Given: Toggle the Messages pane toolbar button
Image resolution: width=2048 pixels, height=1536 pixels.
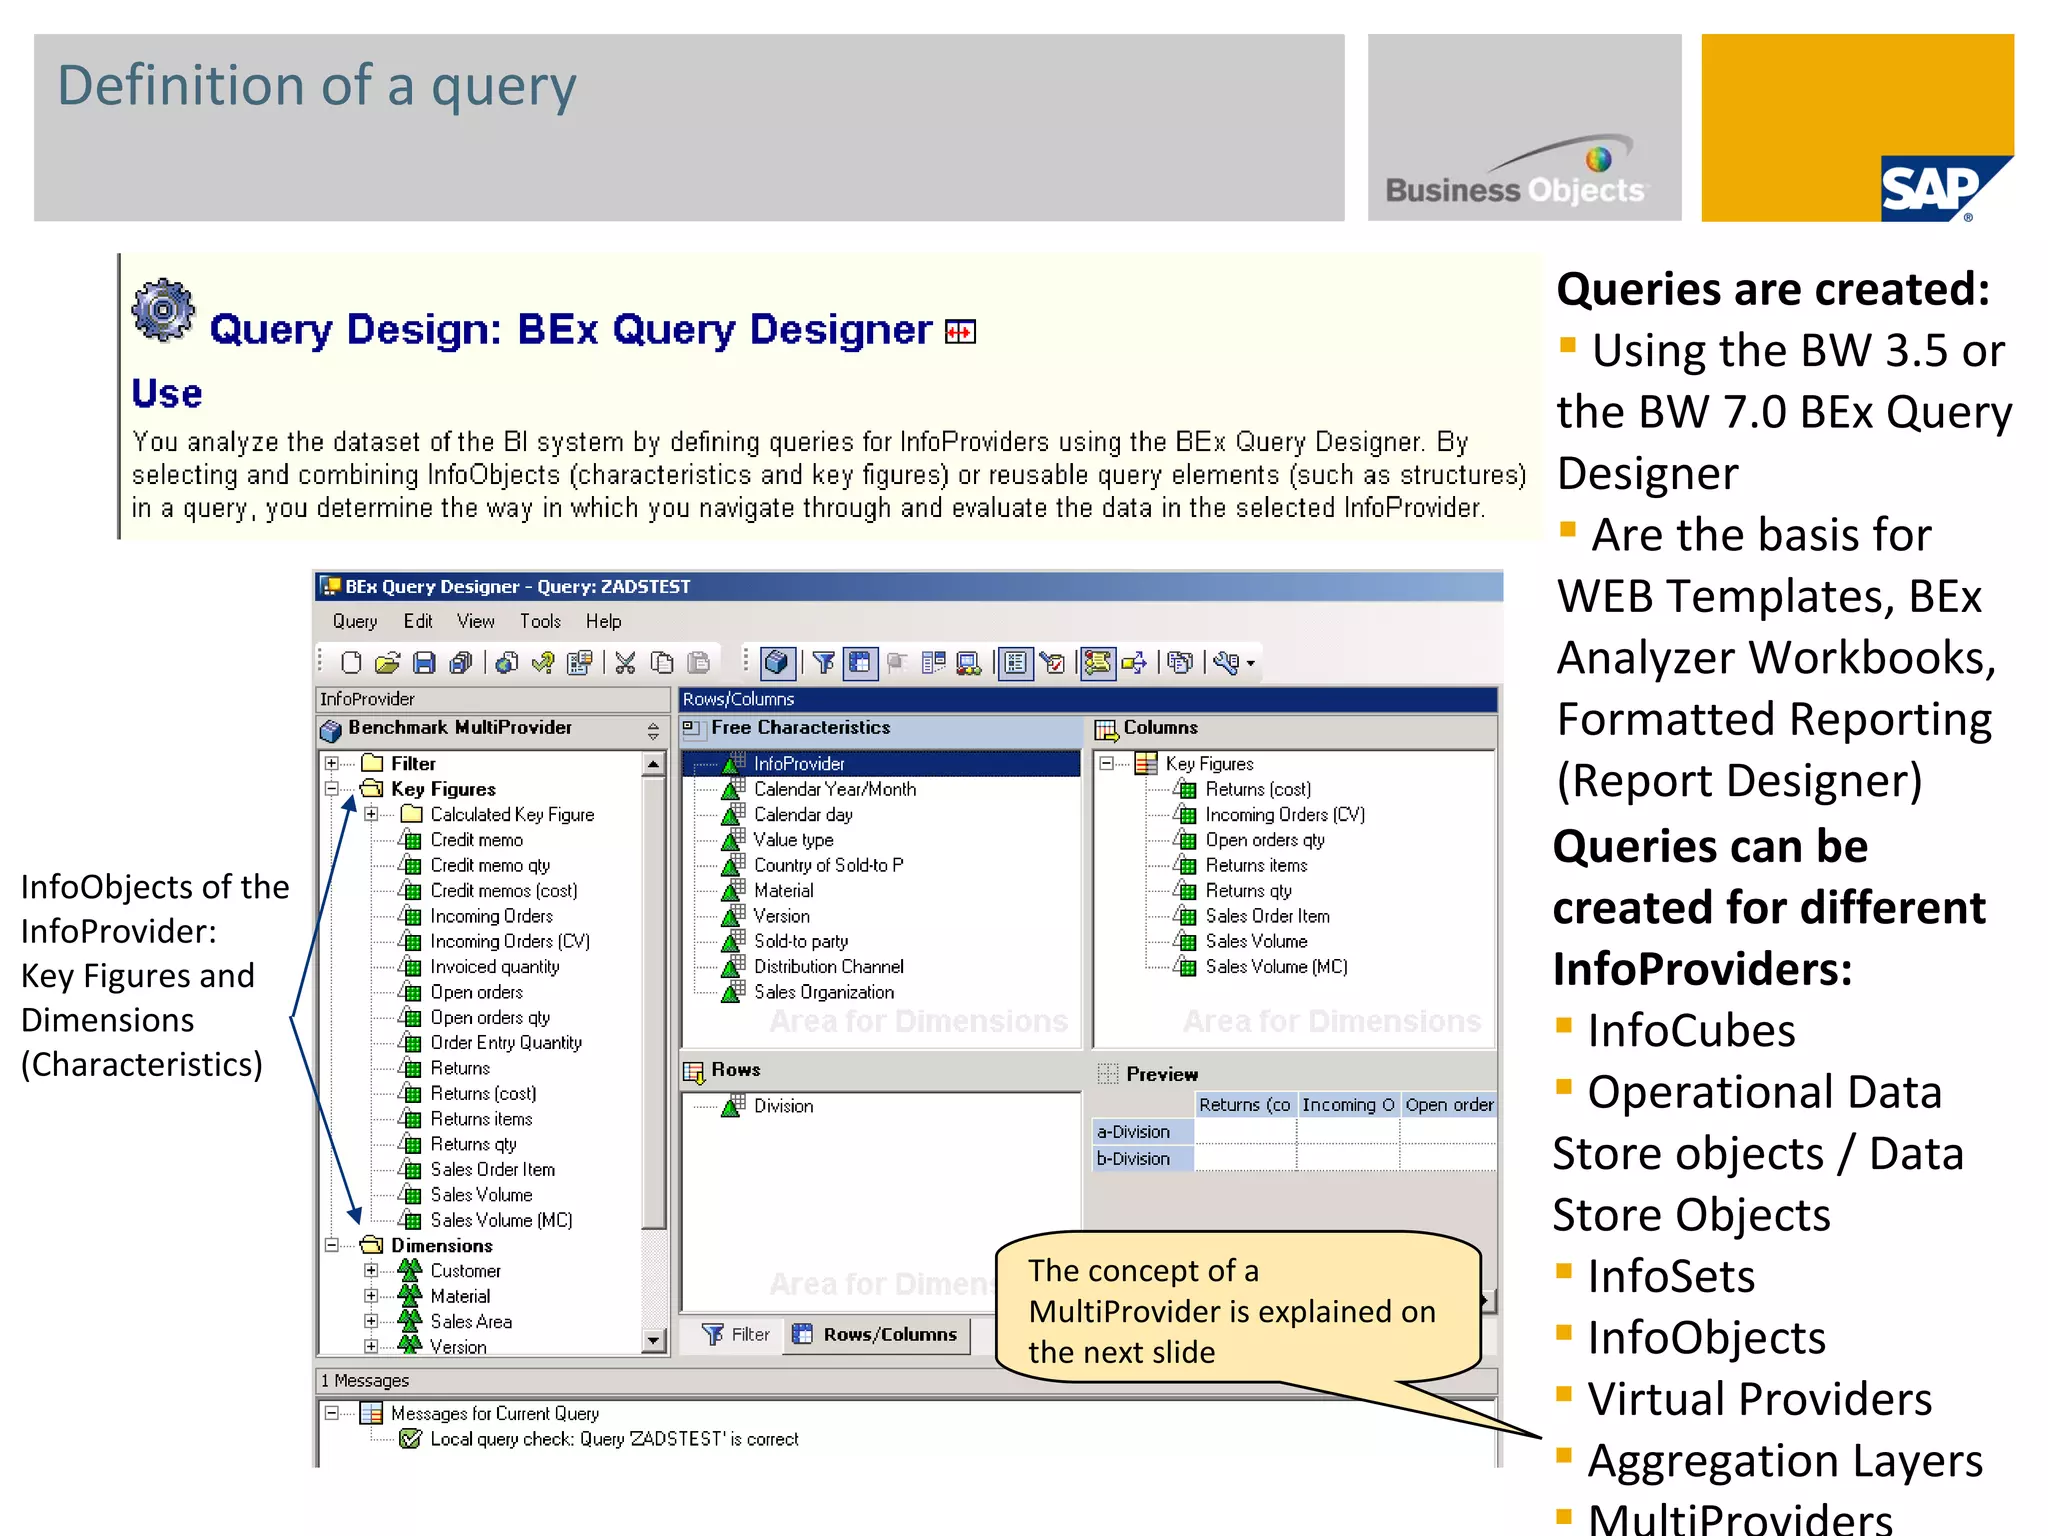Looking at the screenshot, I should click(1098, 662).
